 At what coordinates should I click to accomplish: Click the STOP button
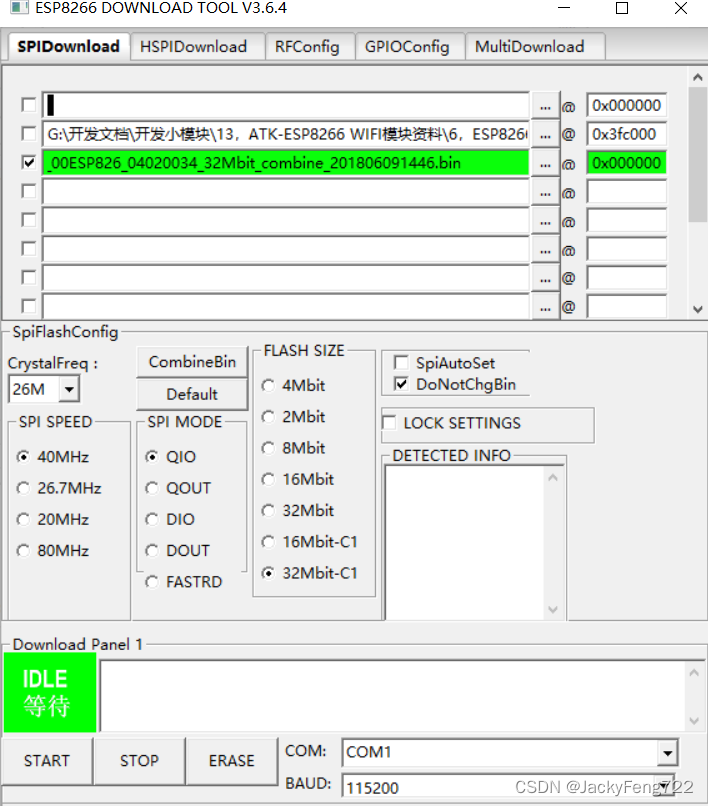[139, 761]
